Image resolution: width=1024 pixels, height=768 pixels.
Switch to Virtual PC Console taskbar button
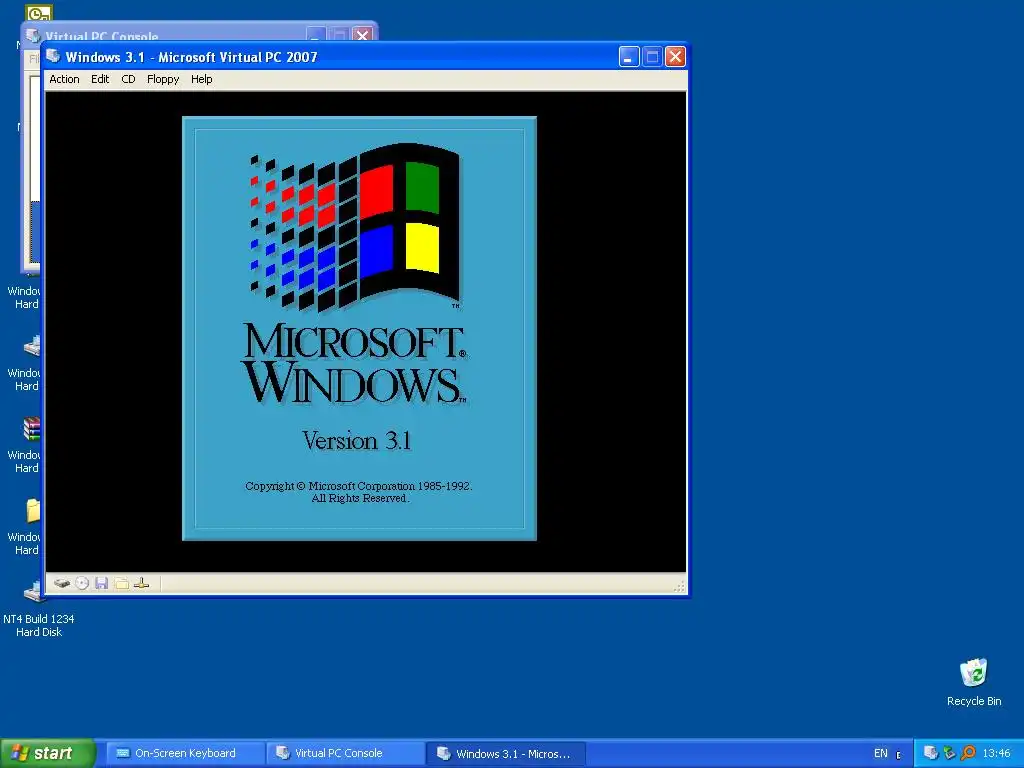pyautogui.click(x=345, y=753)
